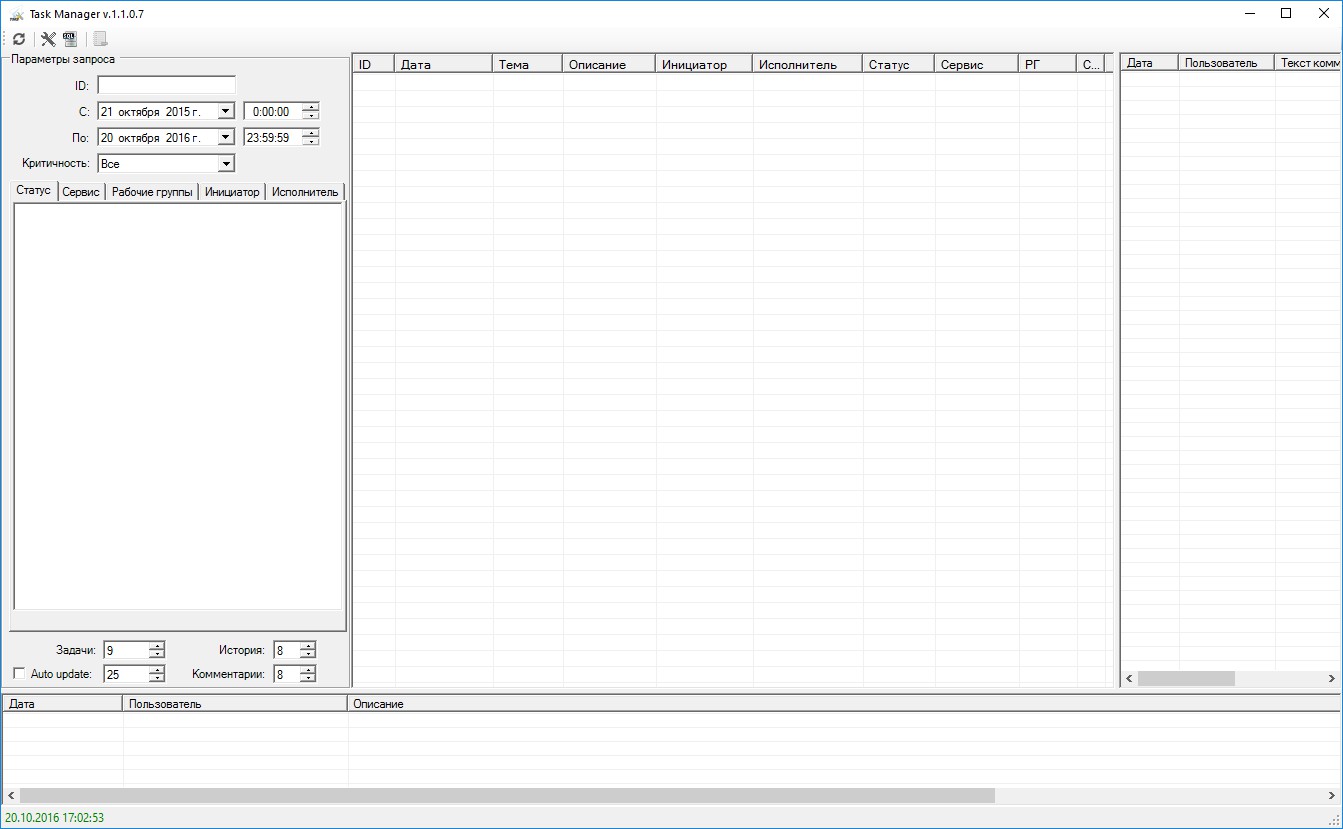The width and height of the screenshot is (1343, 829).
Task: Open the Рабочие группы tab
Action: (152, 192)
